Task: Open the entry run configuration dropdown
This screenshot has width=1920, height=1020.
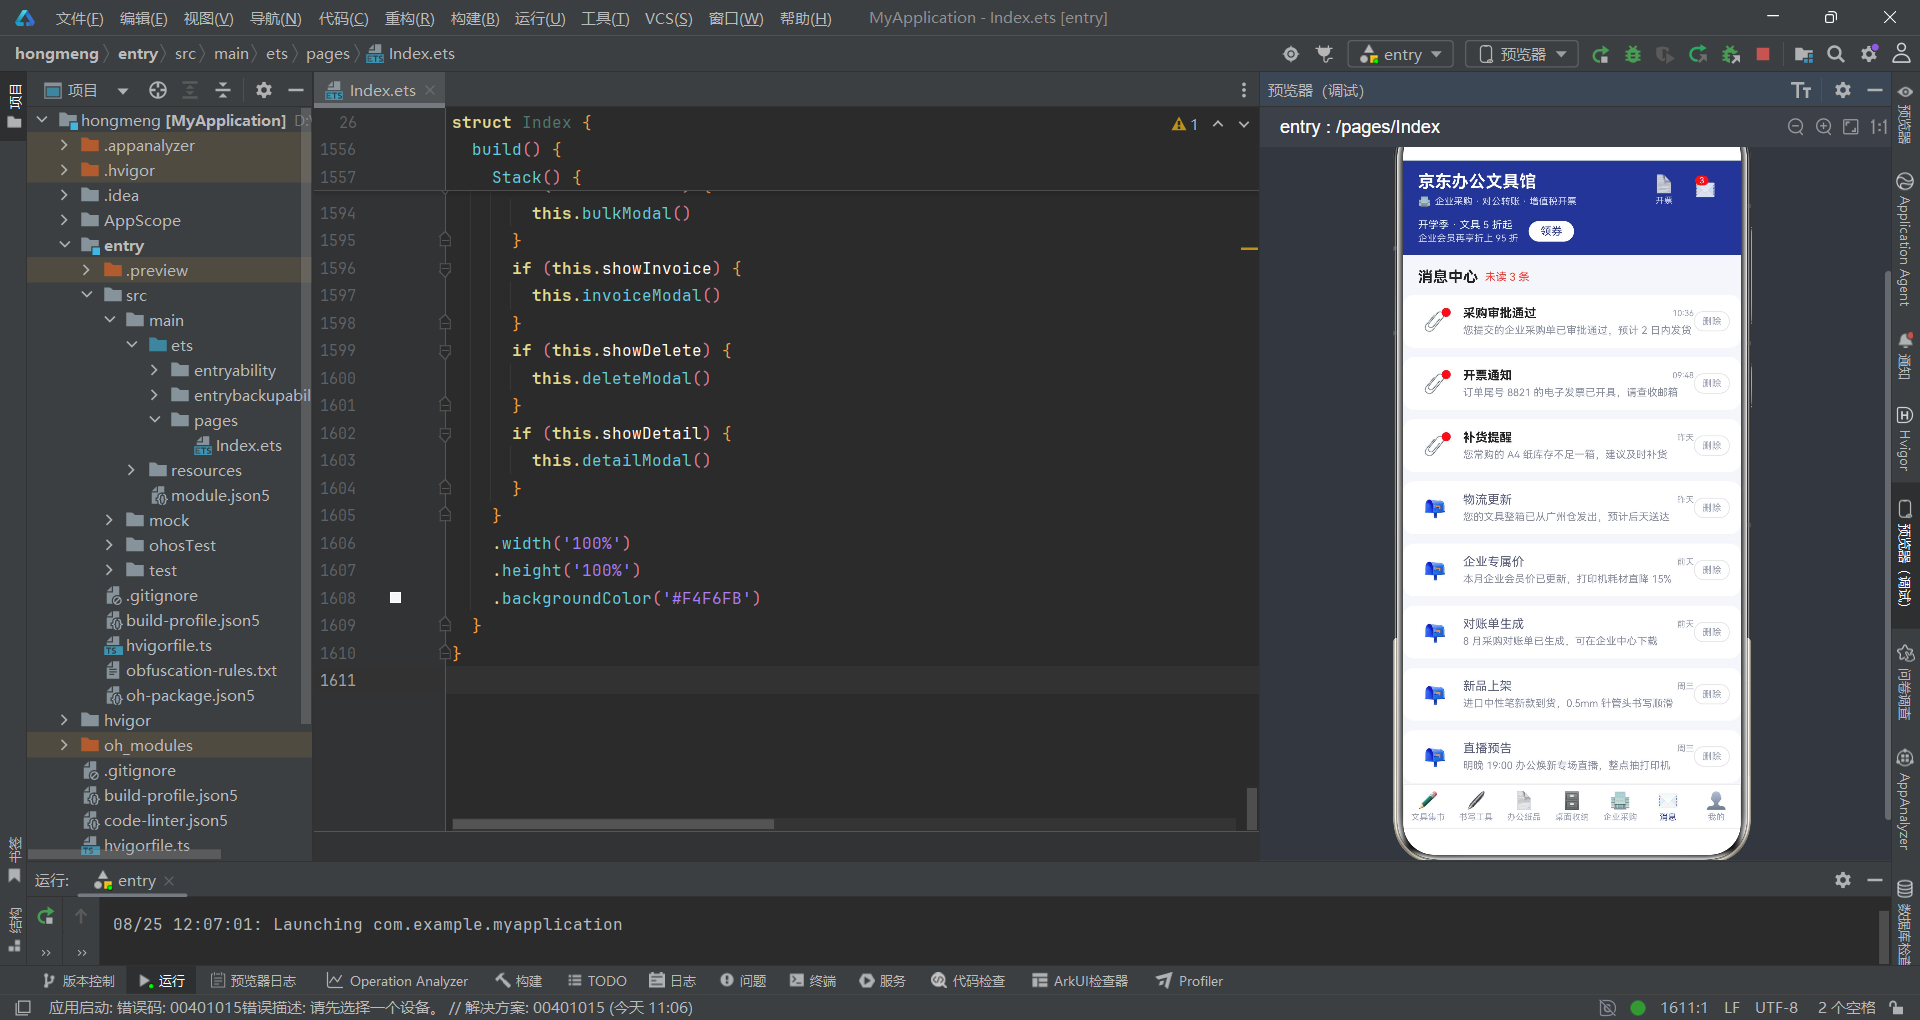Action: click(x=1400, y=54)
